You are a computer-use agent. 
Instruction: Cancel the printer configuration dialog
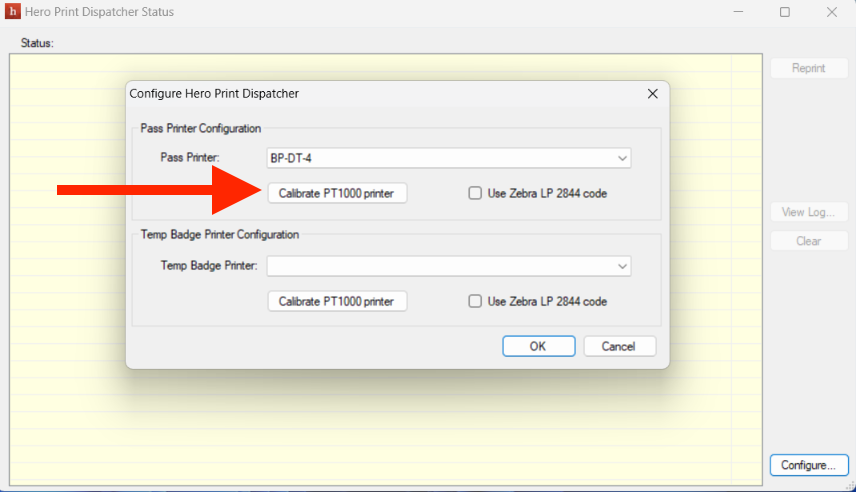(x=618, y=346)
